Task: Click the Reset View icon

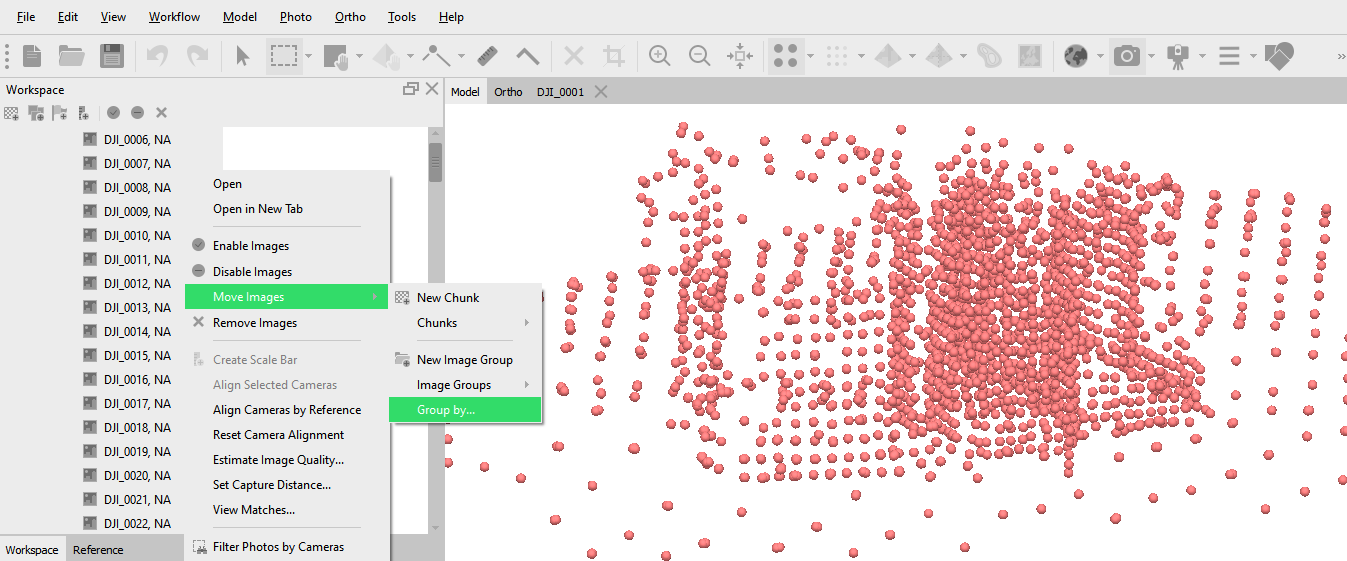Action: pyautogui.click(x=740, y=56)
